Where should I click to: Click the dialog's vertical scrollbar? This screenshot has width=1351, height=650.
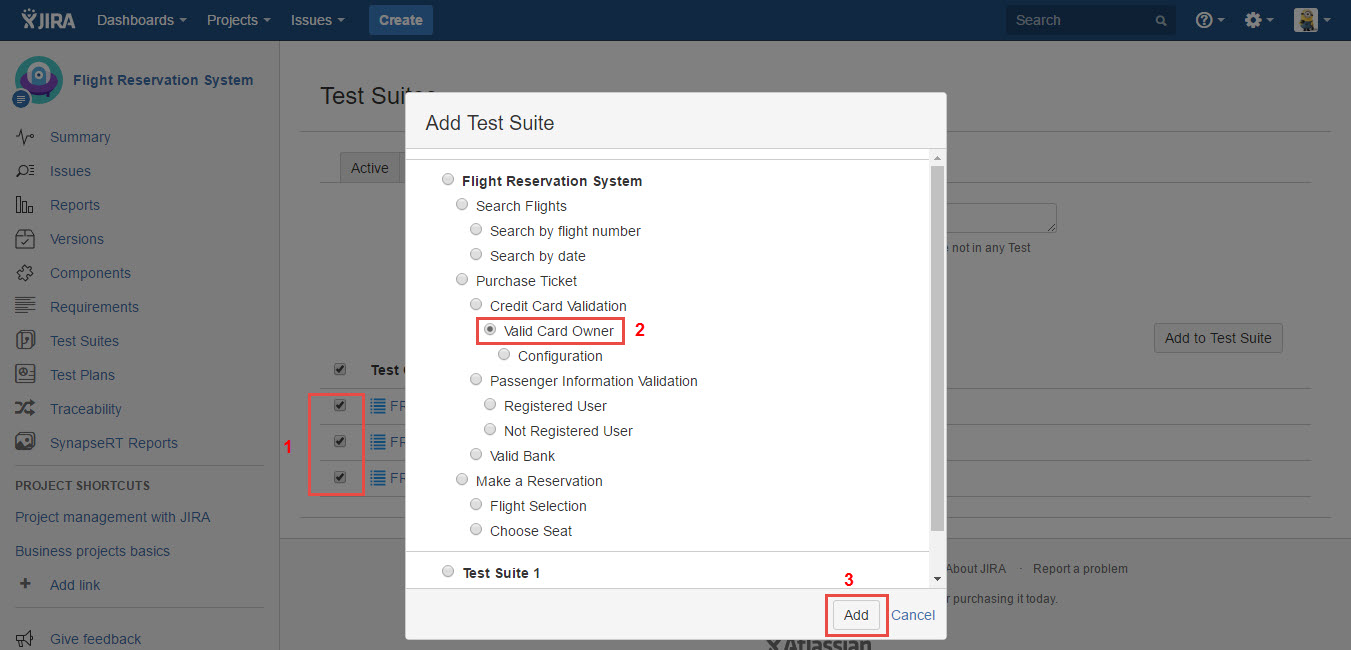(937, 348)
